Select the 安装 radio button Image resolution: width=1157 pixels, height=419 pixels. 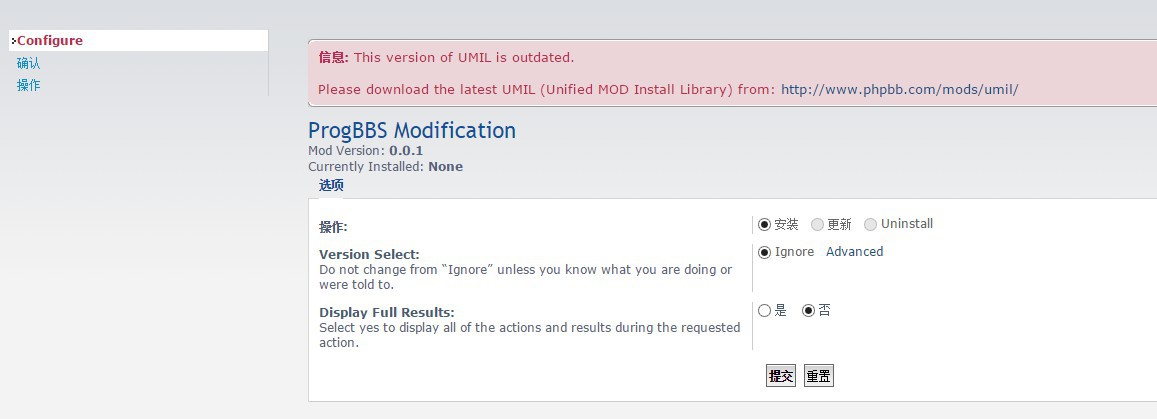pyautogui.click(x=764, y=224)
